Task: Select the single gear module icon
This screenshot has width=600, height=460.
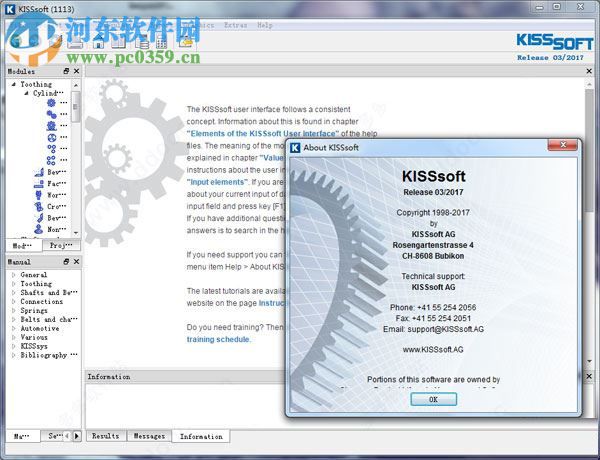Action: click(51, 103)
